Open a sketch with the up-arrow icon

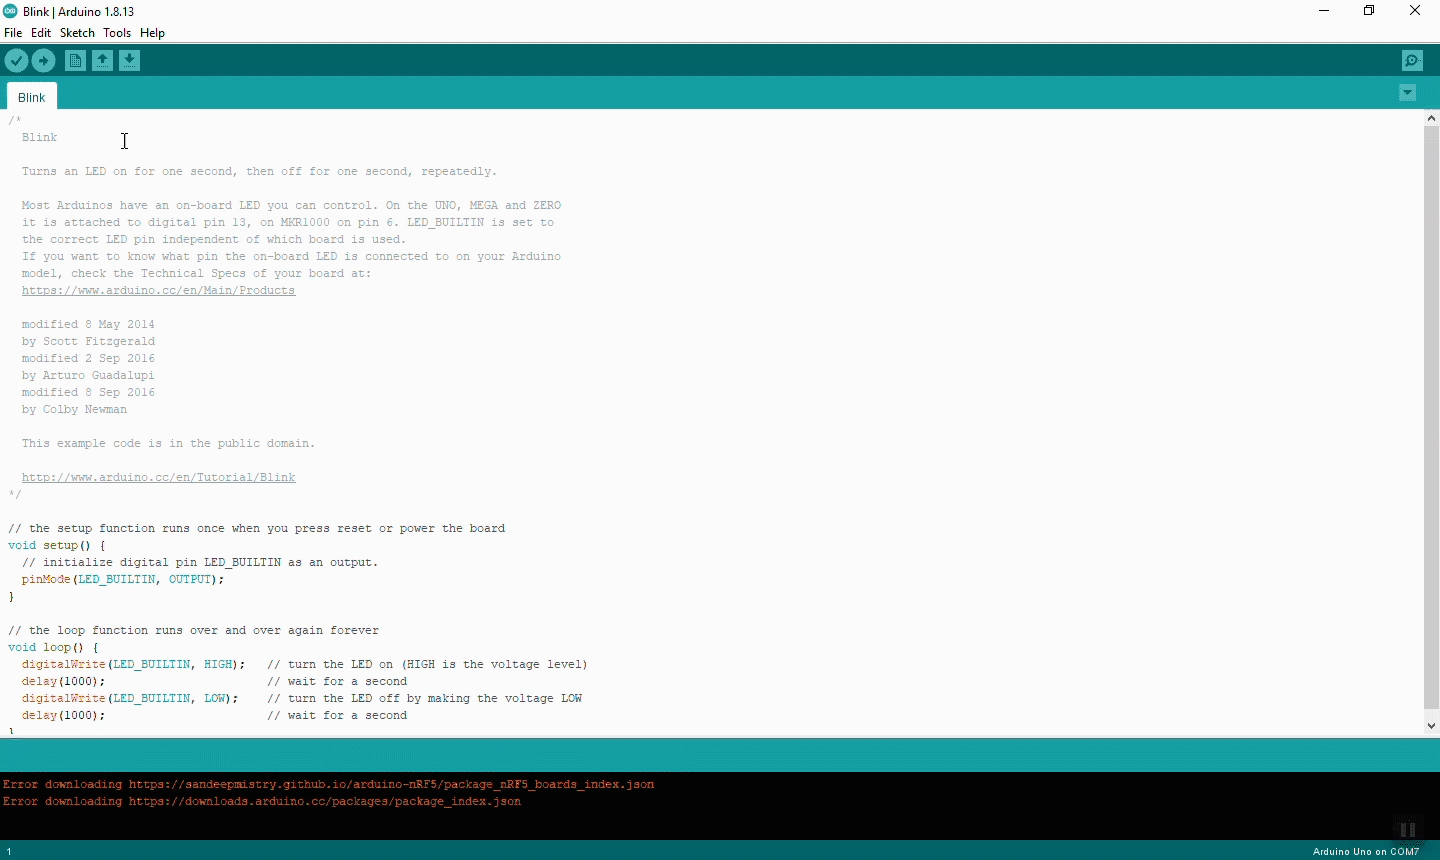pyautogui.click(x=102, y=61)
